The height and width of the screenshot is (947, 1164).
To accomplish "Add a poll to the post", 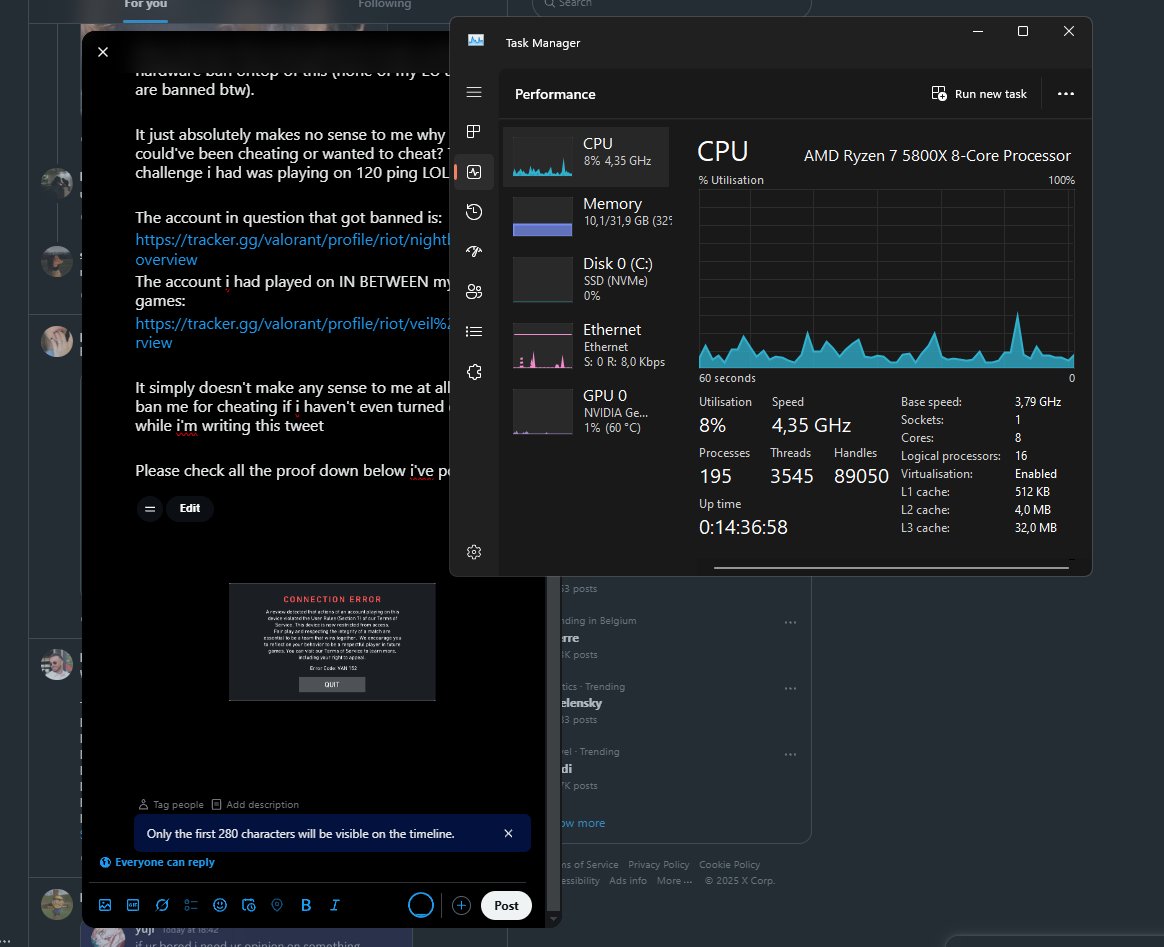I will (x=191, y=905).
